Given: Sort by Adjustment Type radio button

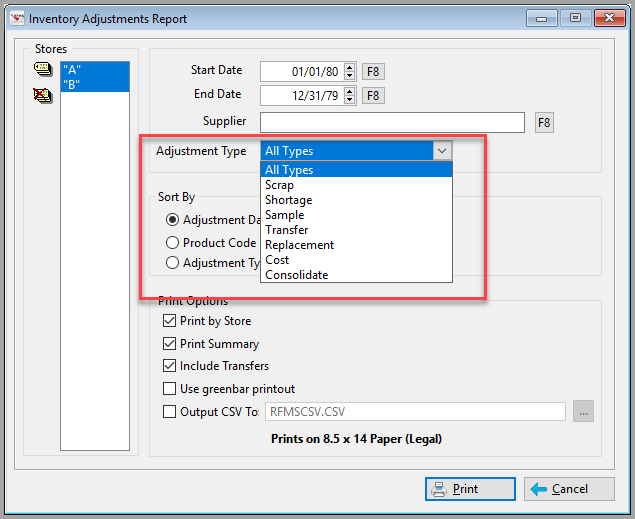Looking at the screenshot, I should [173, 263].
